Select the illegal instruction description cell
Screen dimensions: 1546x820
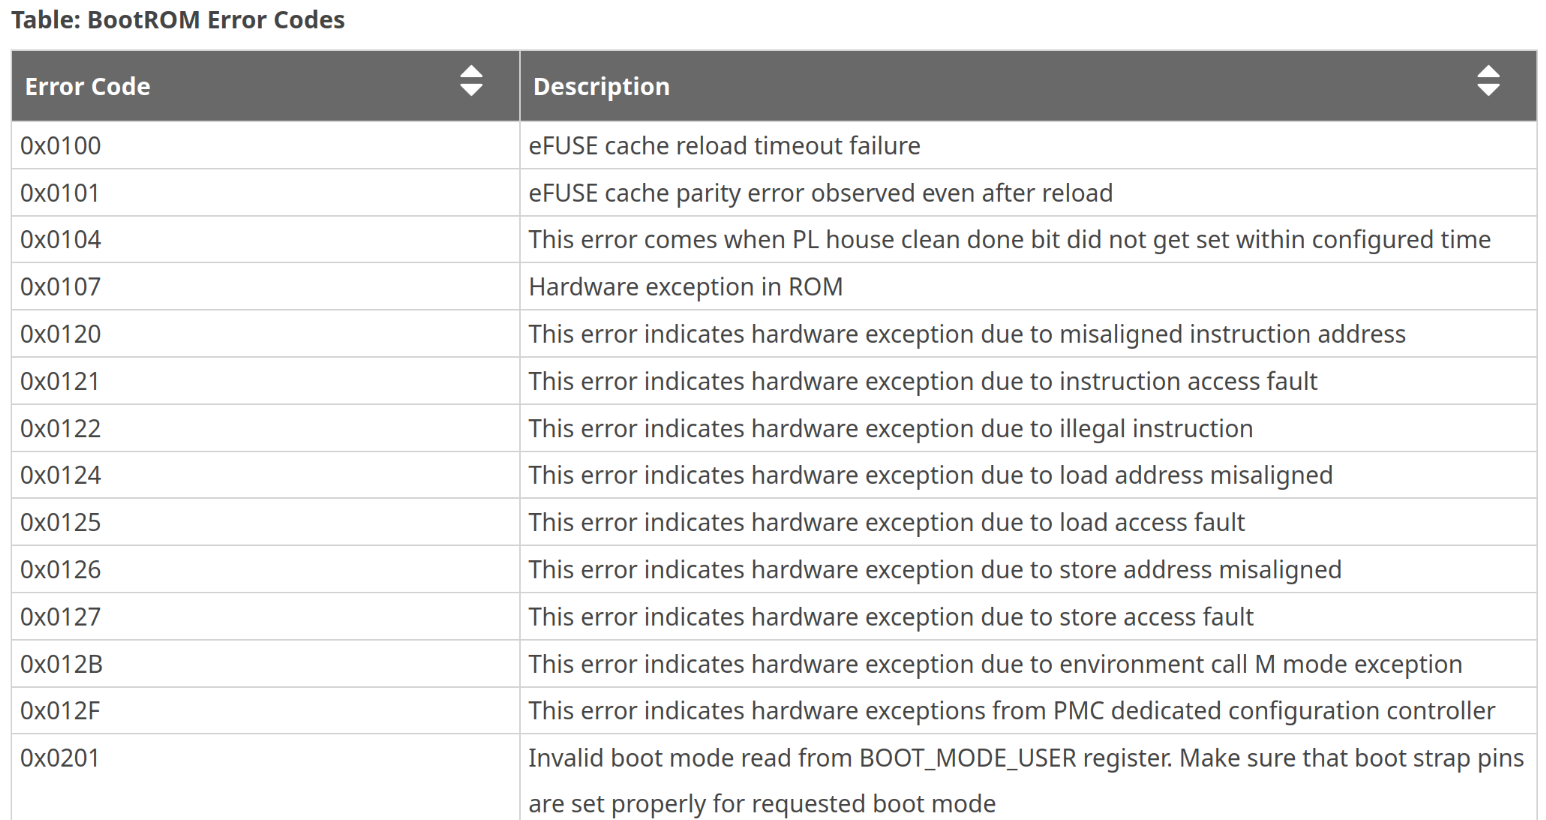tap(890, 429)
